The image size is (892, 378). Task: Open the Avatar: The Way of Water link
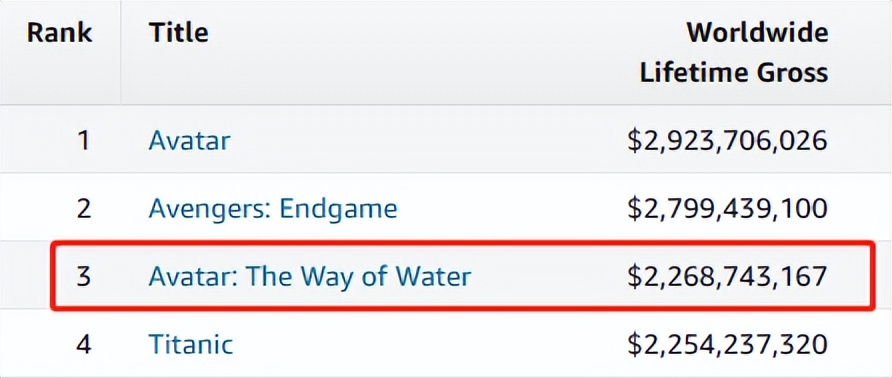(310, 277)
